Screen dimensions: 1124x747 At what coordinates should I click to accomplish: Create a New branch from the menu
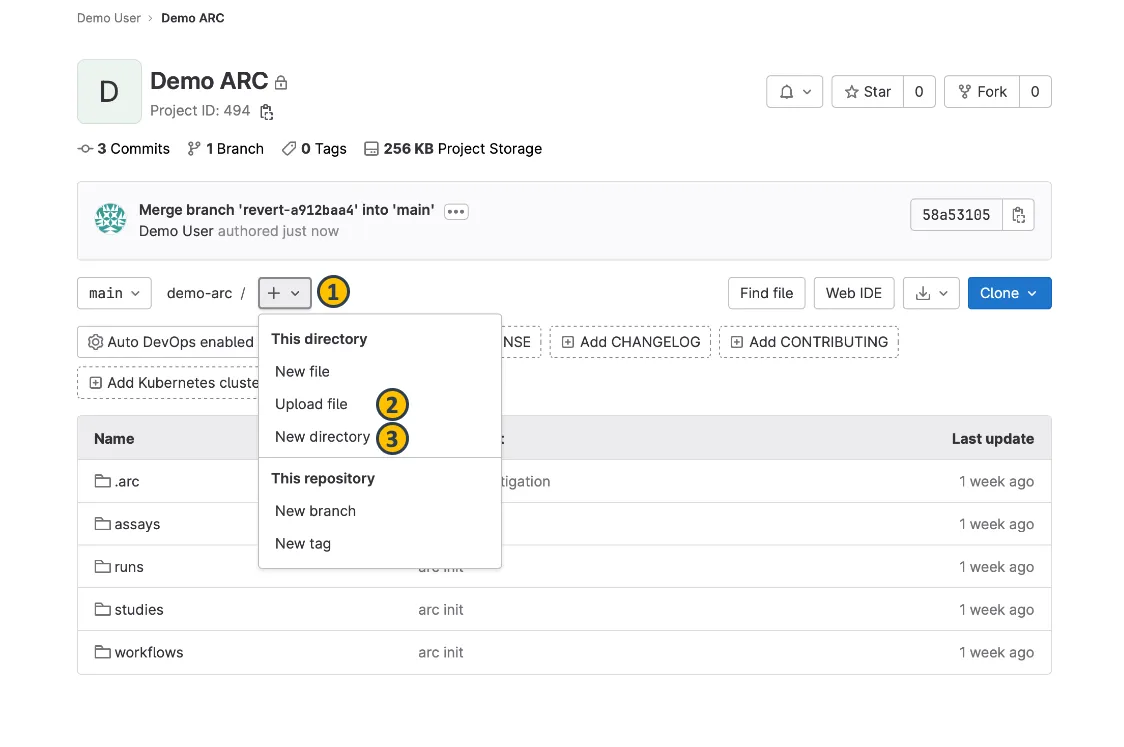(x=315, y=511)
